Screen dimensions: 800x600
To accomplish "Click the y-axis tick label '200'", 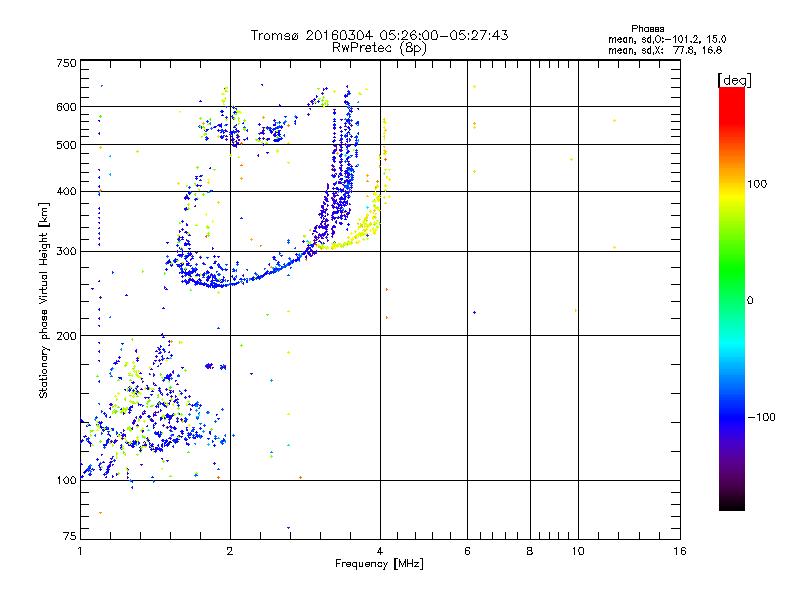I will tap(66, 336).
